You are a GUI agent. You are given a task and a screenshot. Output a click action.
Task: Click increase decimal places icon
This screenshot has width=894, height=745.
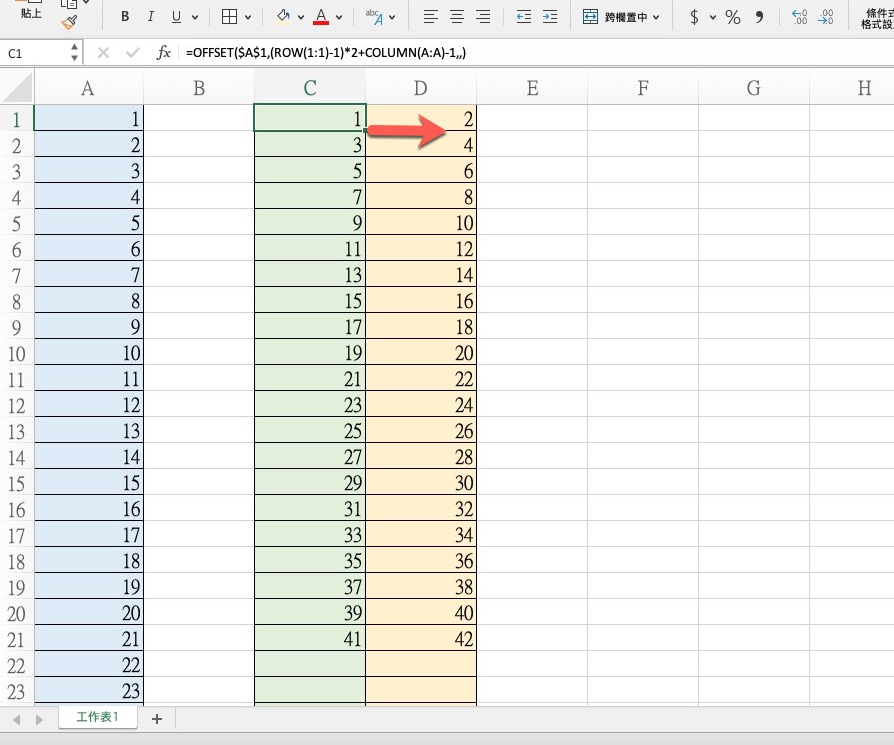coord(799,17)
